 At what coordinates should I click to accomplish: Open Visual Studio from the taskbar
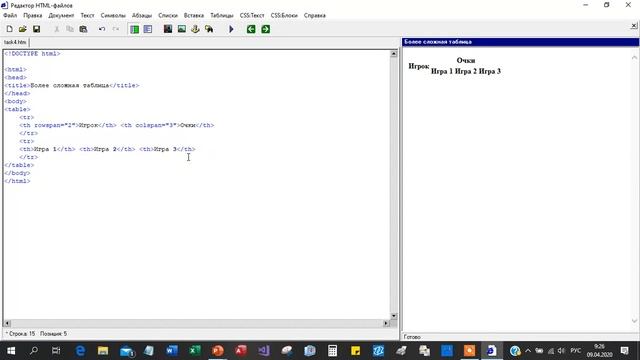tap(264, 351)
